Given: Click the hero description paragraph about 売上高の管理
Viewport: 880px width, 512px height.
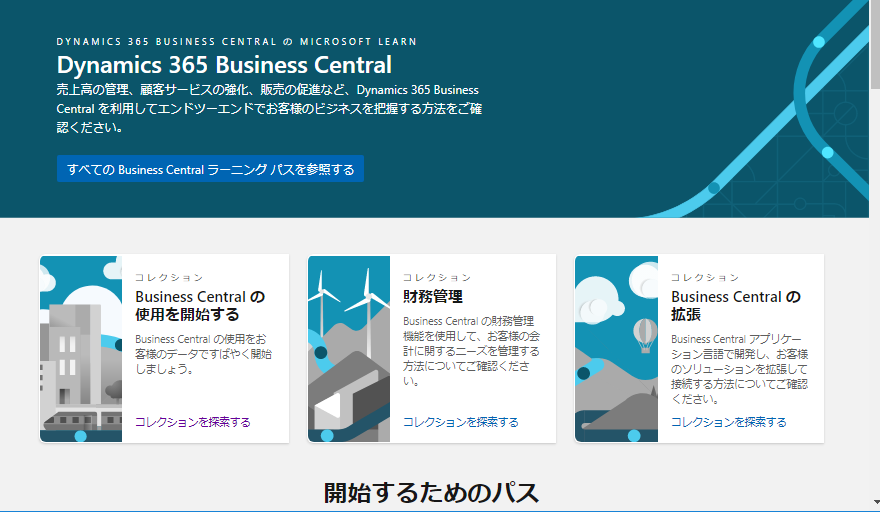Looking at the screenshot, I should coord(268,109).
